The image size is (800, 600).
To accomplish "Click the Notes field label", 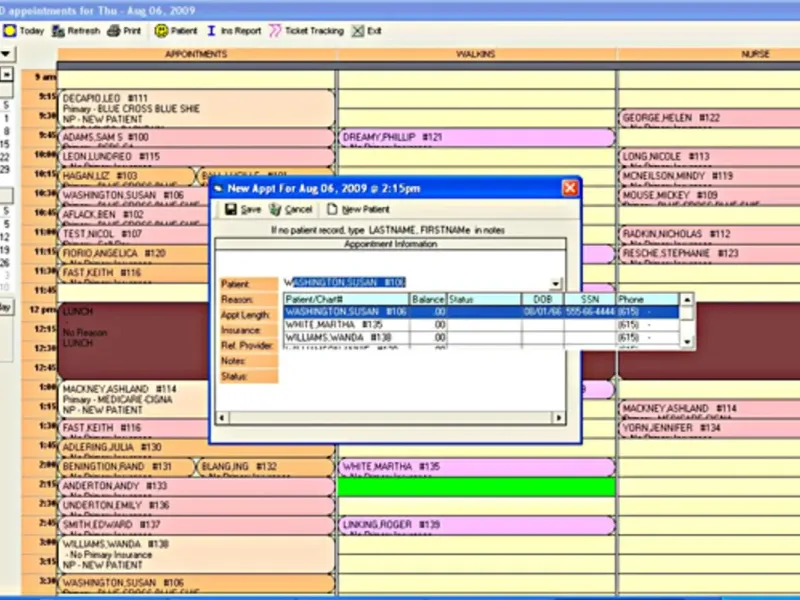I will 248,361.
